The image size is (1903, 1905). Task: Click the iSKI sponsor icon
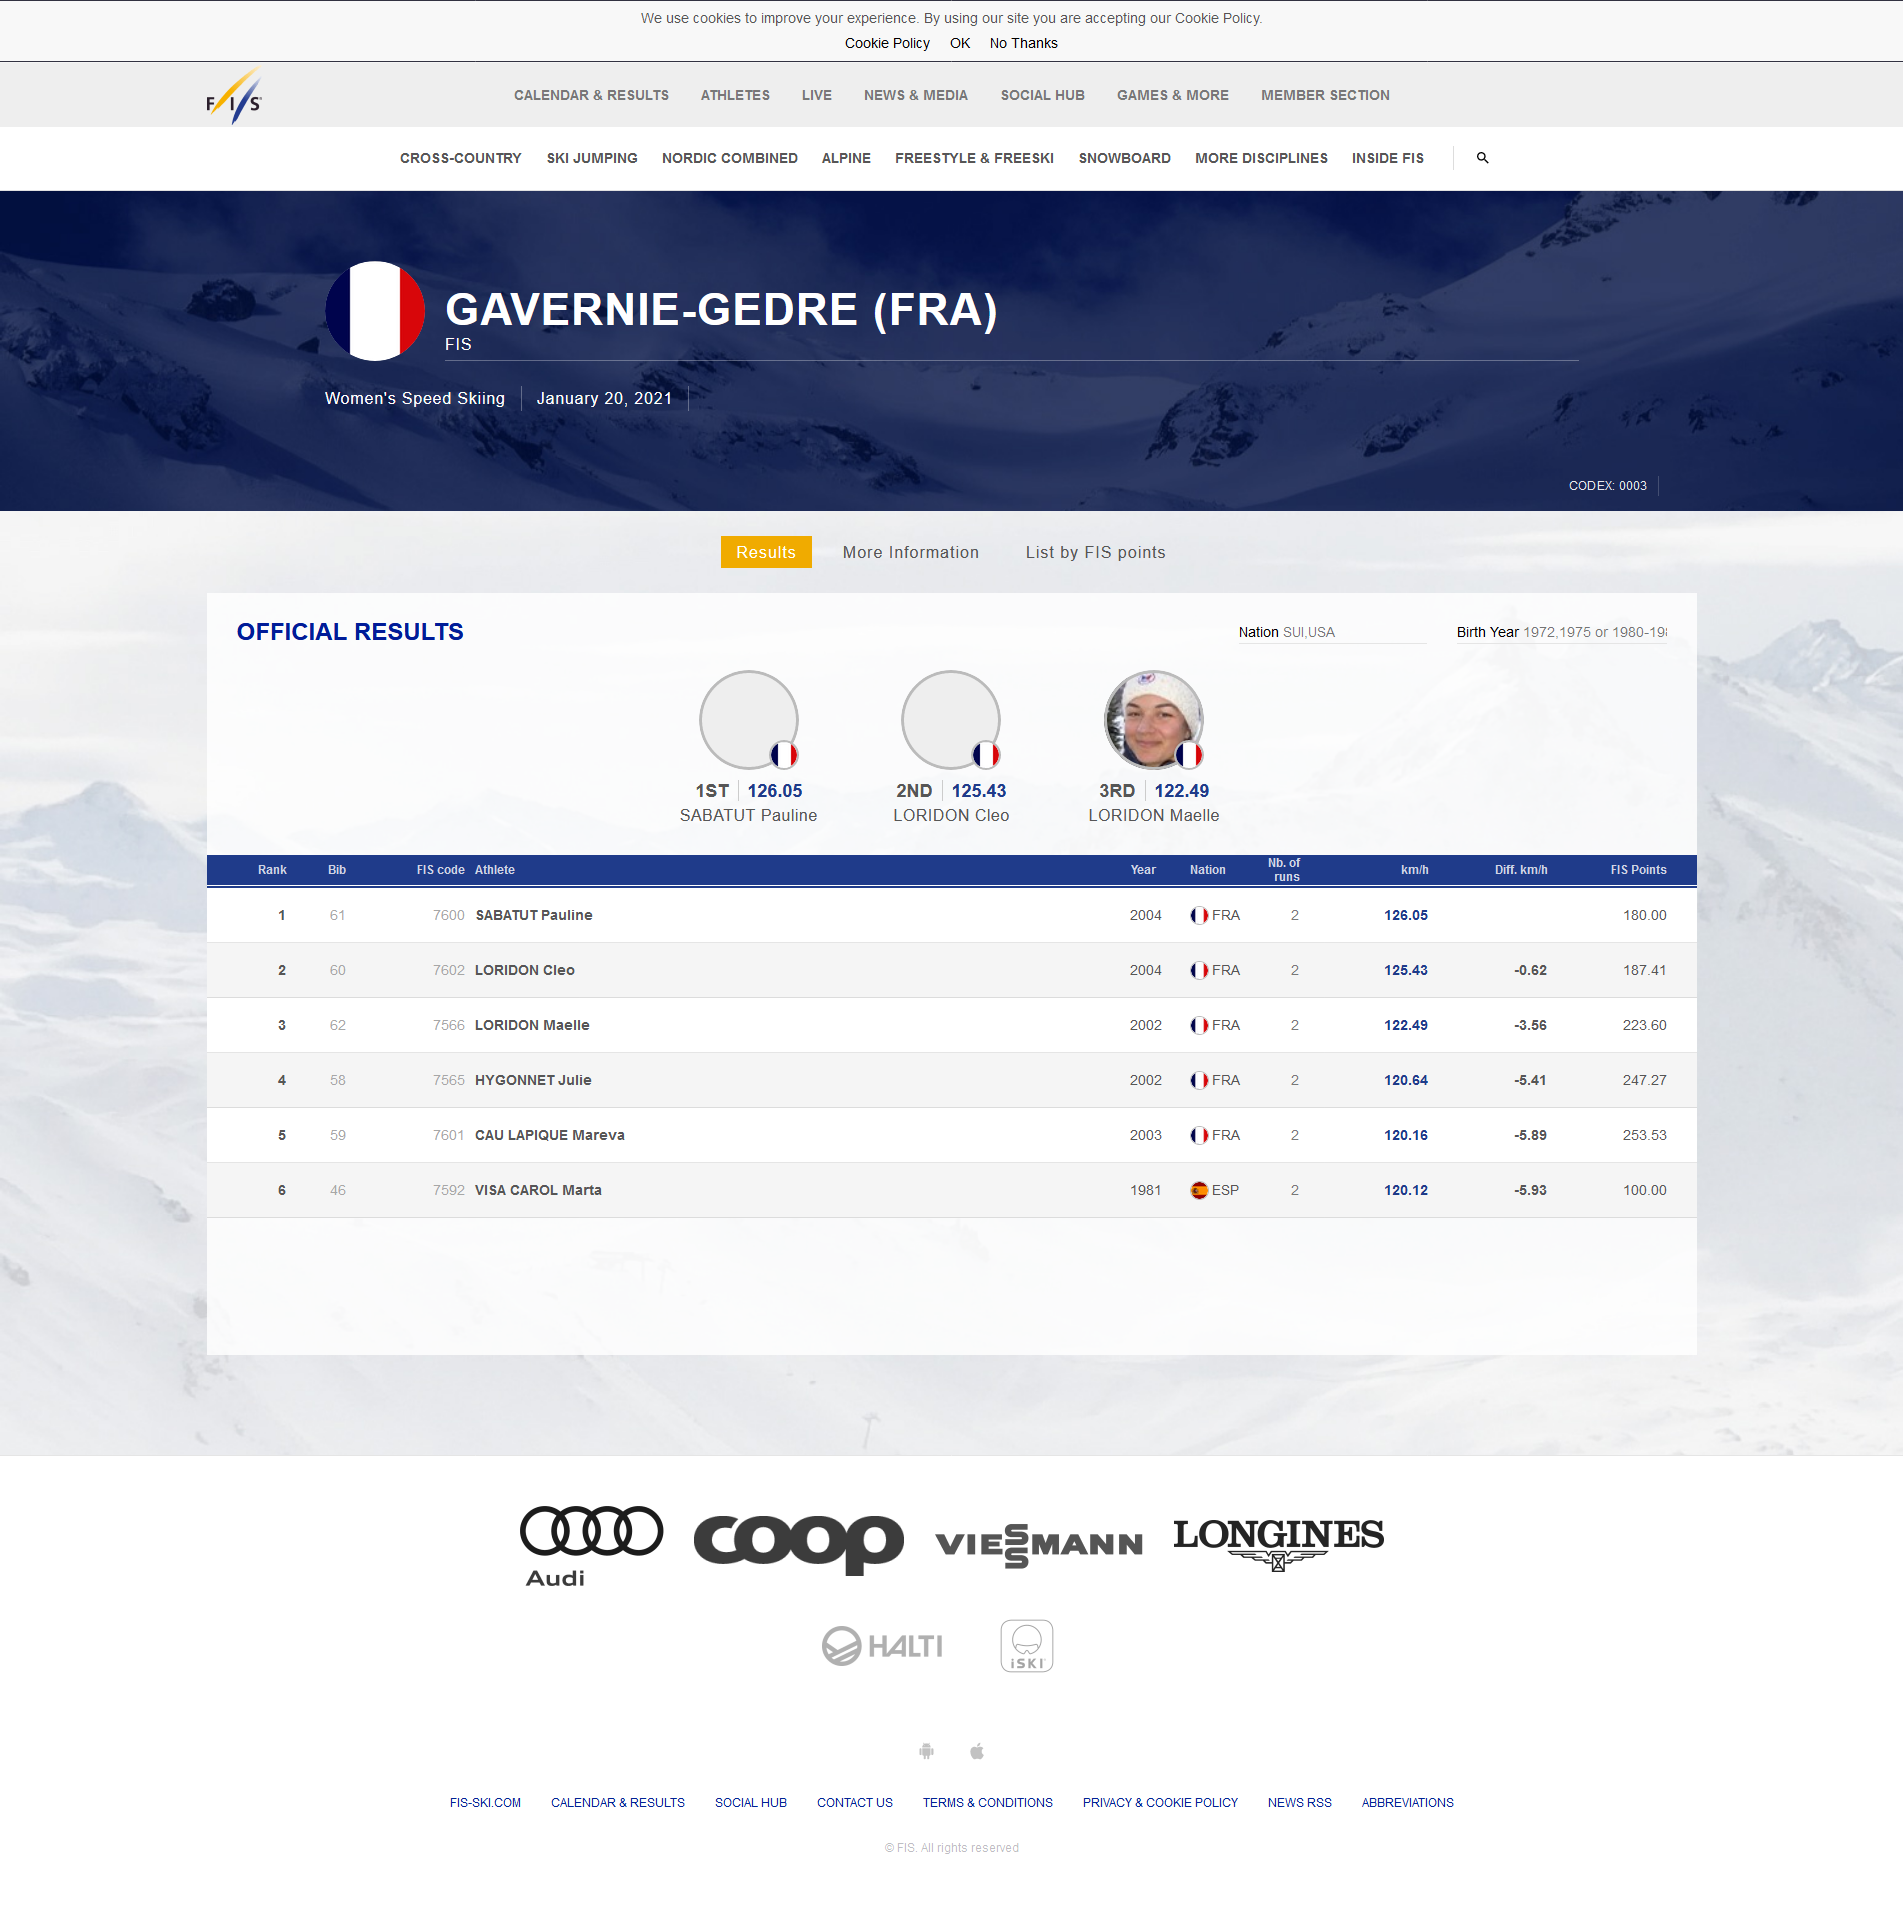point(1026,1646)
